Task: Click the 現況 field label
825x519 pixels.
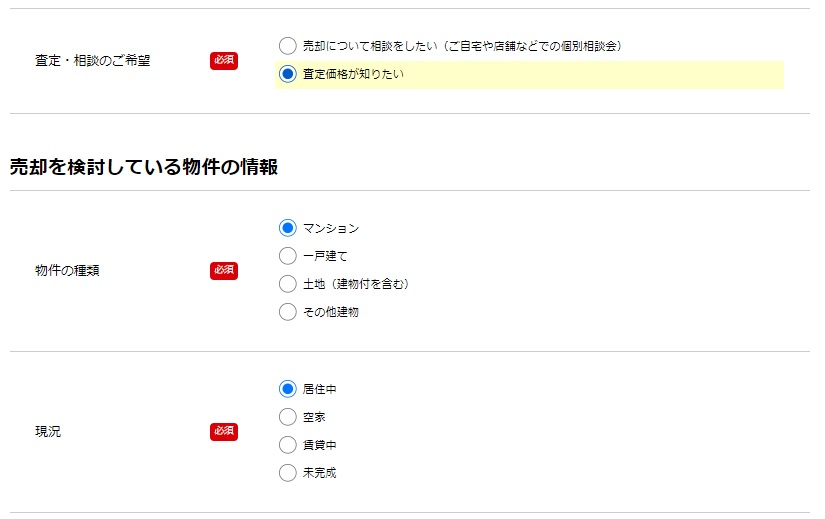Action: [x=48, y=432]
